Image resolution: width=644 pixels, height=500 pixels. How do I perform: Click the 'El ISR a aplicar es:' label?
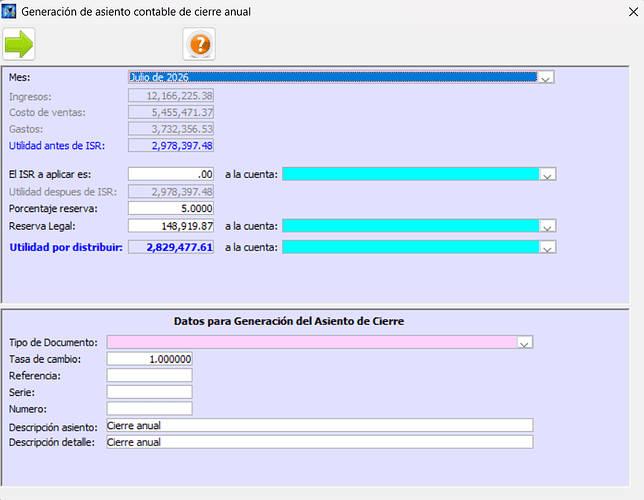point(50,175)
